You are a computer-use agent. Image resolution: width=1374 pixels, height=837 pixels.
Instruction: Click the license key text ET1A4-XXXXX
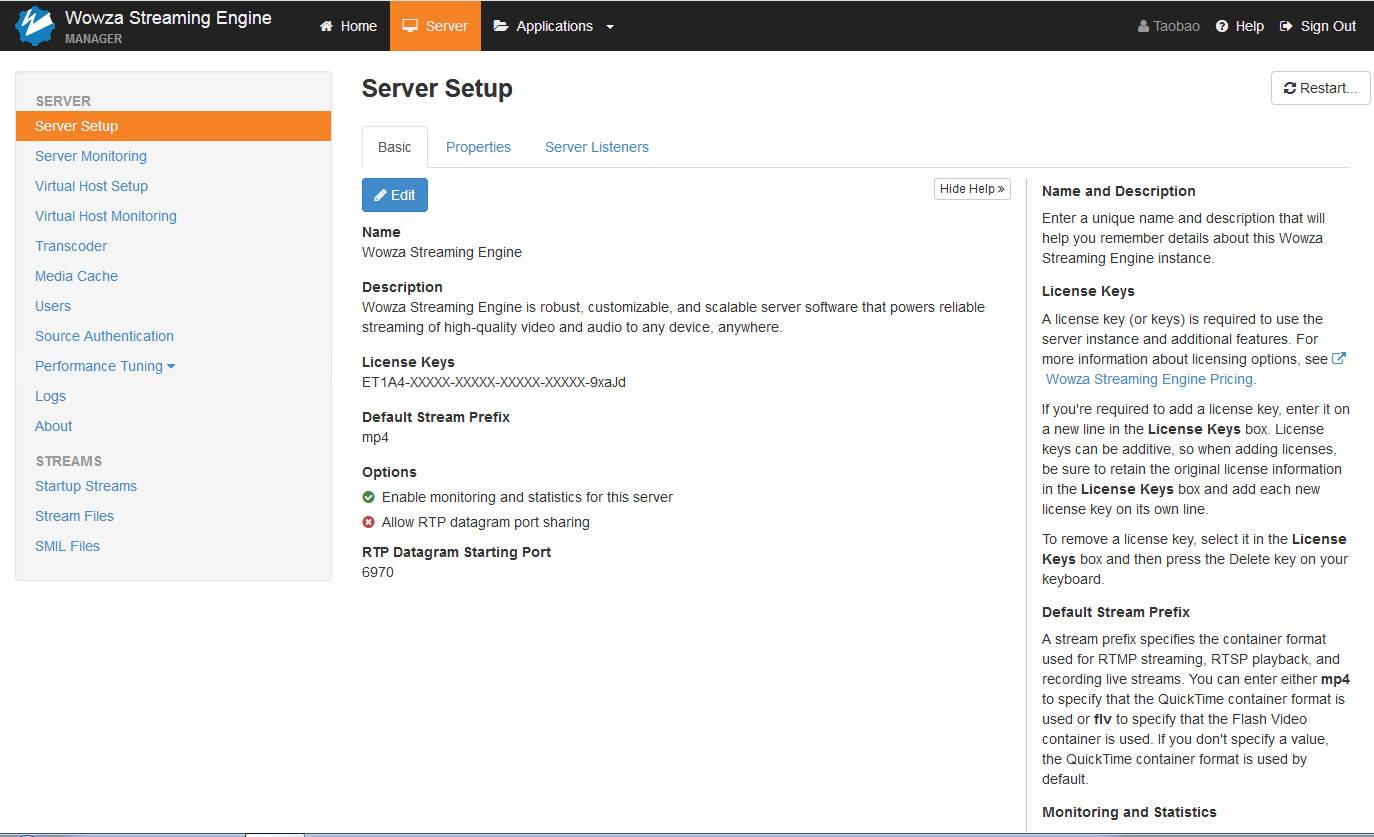pyautogui.click(x=494, y=382)
